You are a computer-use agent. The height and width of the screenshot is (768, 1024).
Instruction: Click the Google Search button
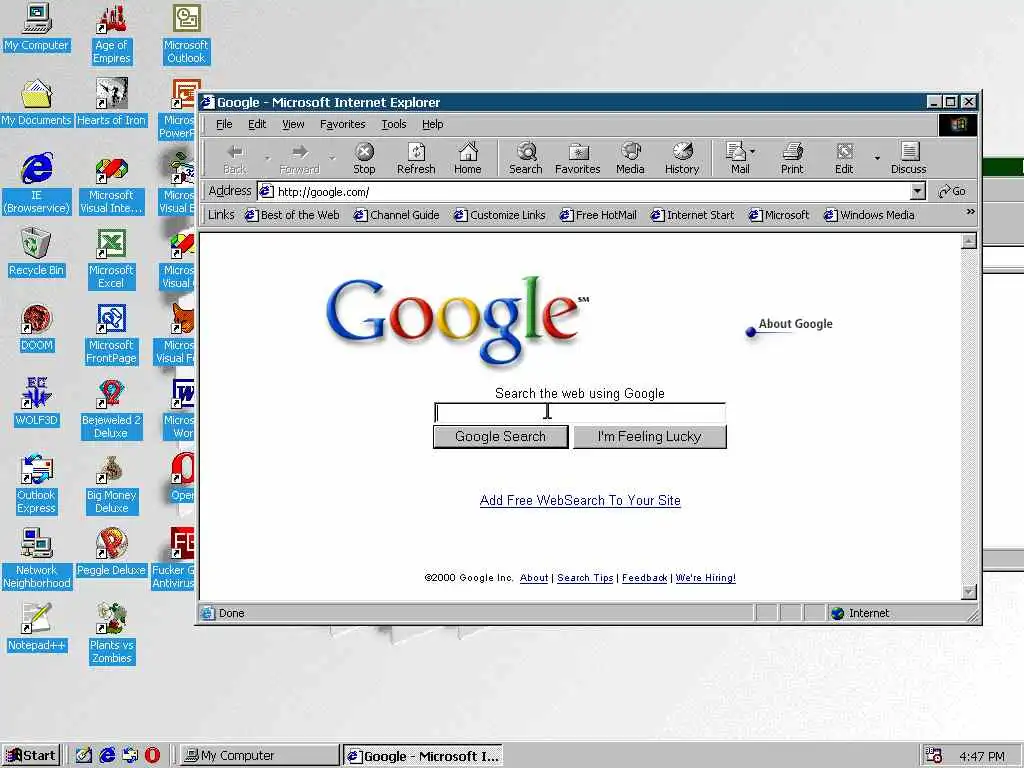click(x=500, y=436)
